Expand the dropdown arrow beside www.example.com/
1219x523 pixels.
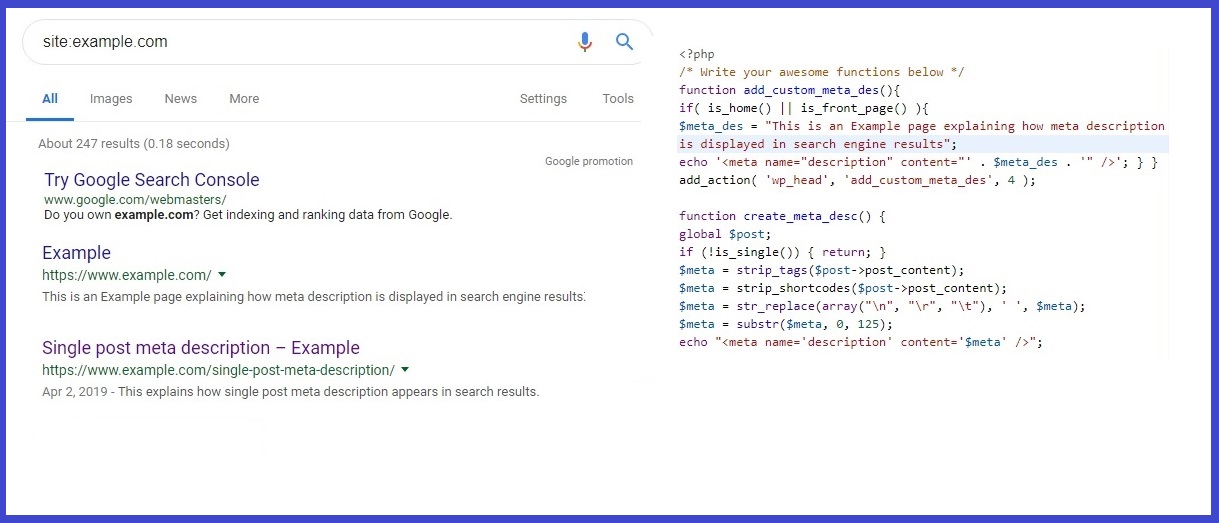(x=222, y=274)
